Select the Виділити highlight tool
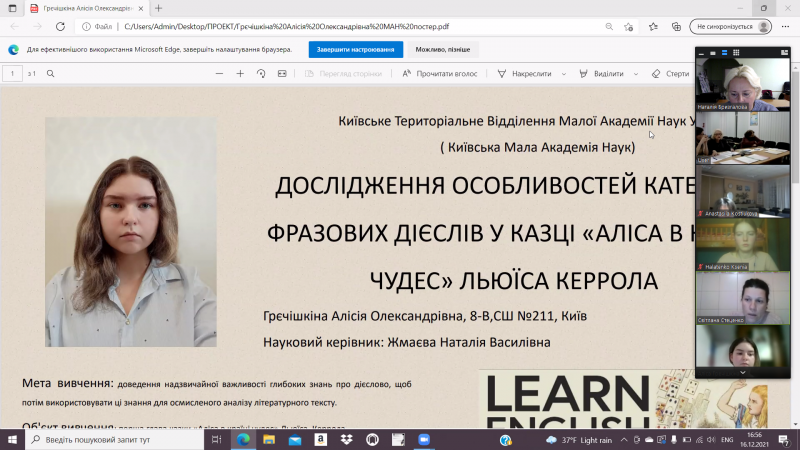Viewport: 800px width, 450px height. (x=602, y=73)
